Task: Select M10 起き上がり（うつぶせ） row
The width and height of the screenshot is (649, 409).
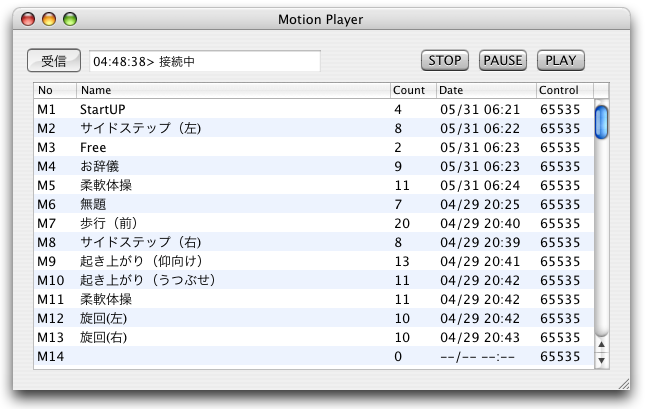Action: tap(314, 280)
